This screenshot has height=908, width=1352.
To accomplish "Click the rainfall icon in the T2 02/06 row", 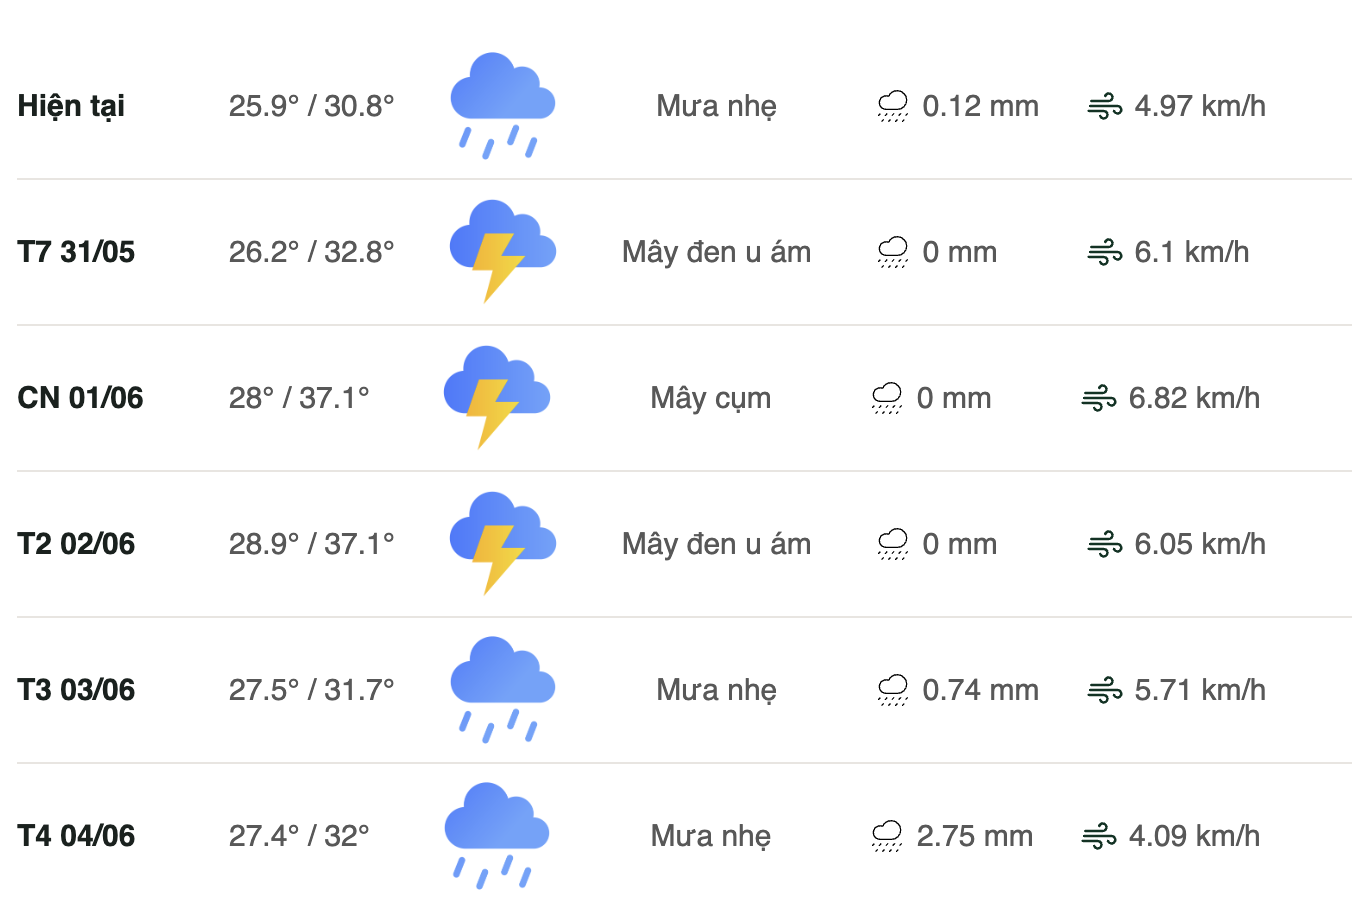I will click(x=892, y=544).
